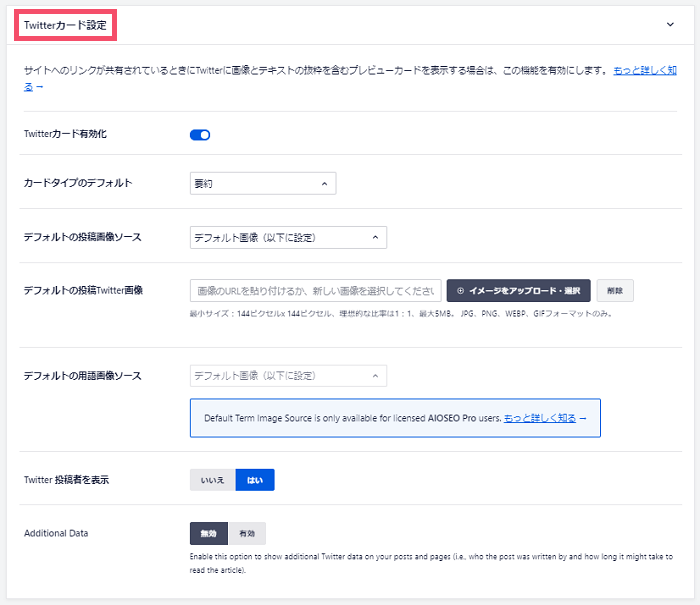The image size is (700, 605).
Task: Click the Twitterカード有効化 label
Action: click(x=65, y=134)
